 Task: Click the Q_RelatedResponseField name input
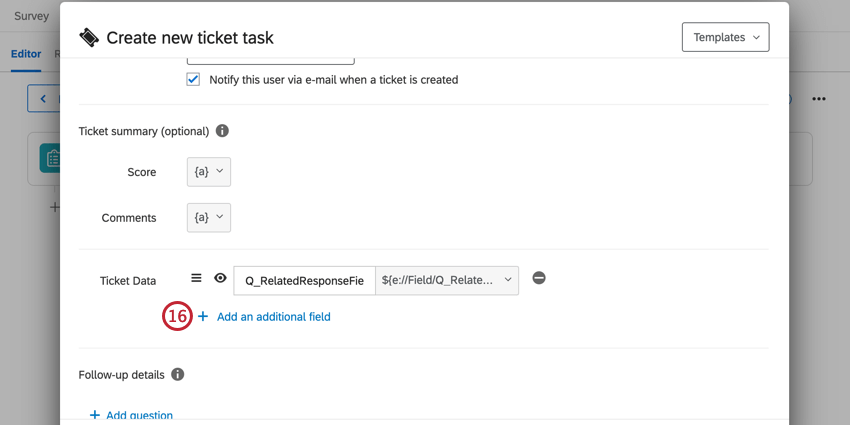304,280
